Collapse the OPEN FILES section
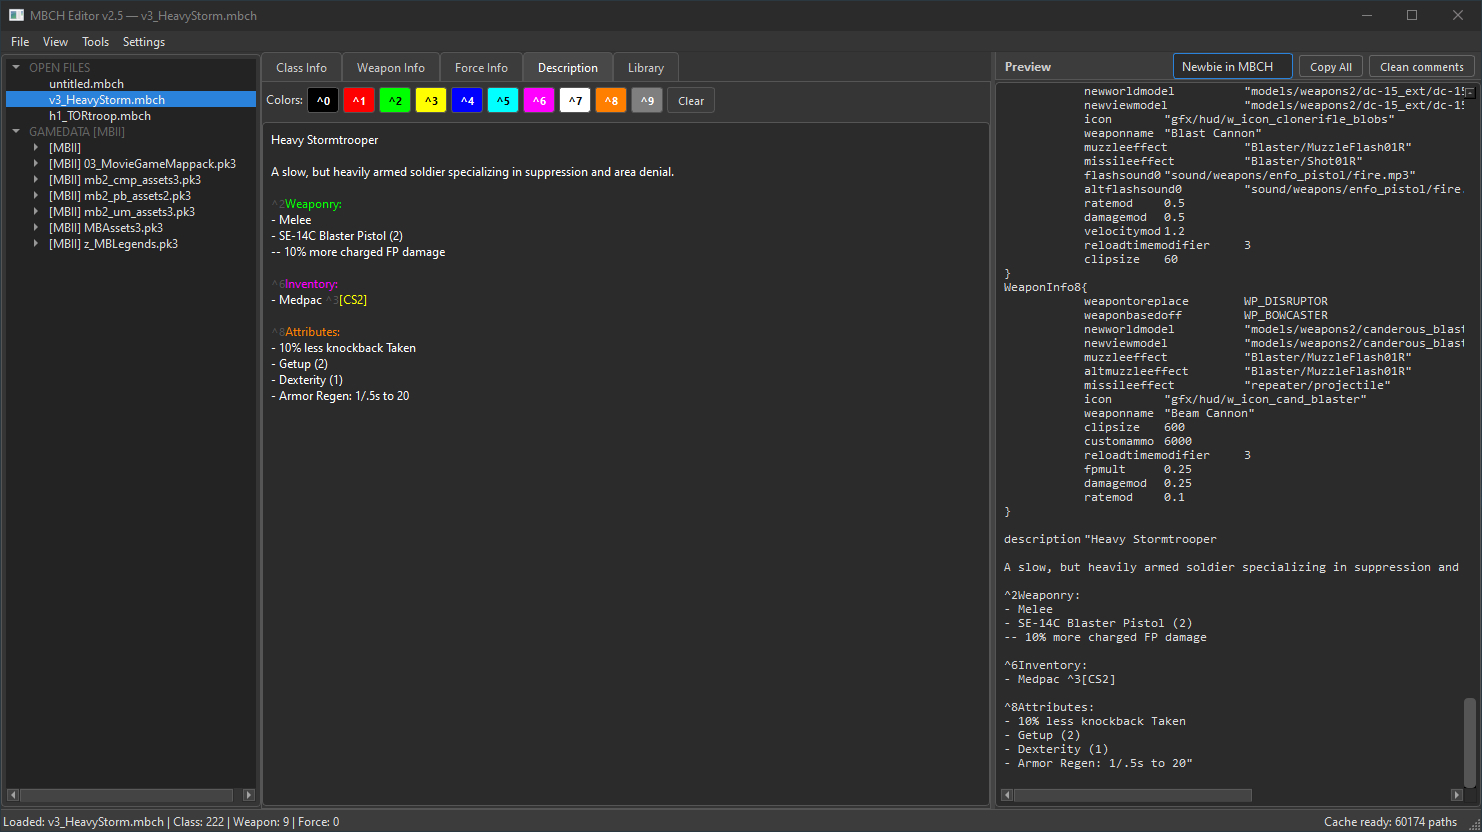 [16, 68]
